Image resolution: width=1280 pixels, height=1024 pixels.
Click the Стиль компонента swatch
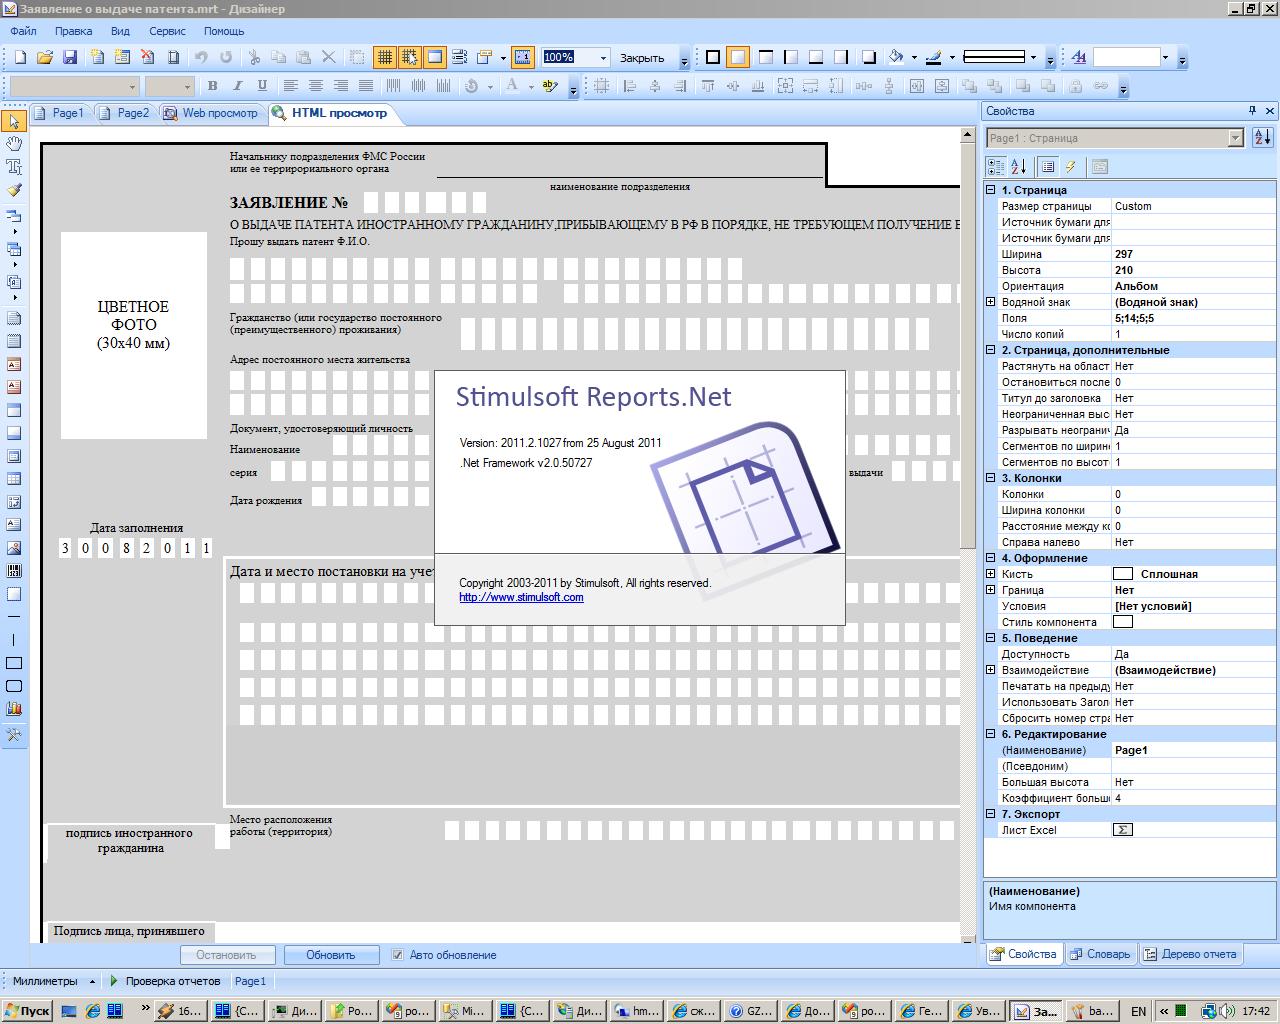tap(1123, 622)
